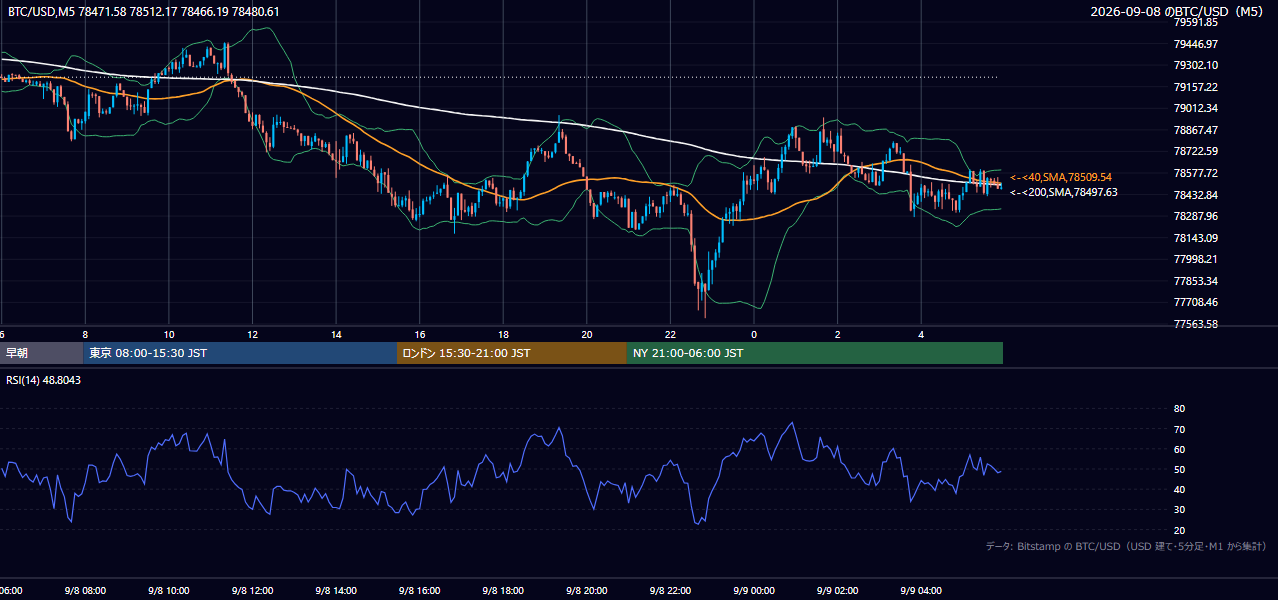1278x600 pixels.
Task: Click the 東京 08:00-15:30 JST session bar
Action: tap(240, 353)
